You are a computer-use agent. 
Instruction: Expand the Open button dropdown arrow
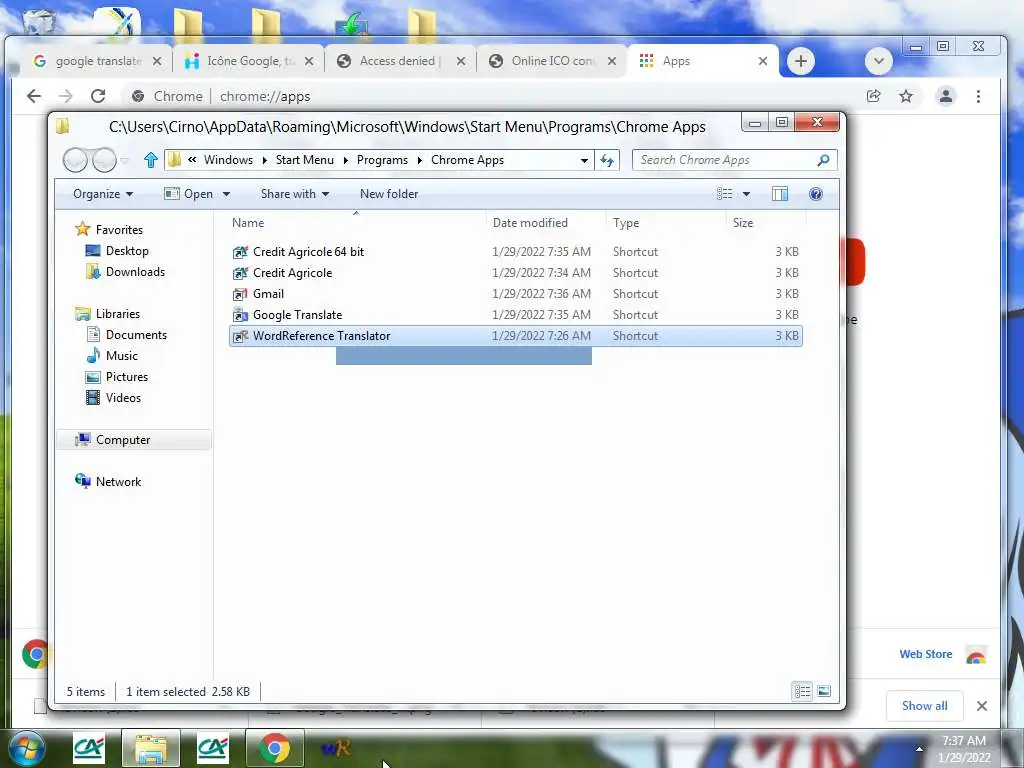point(226,194)
